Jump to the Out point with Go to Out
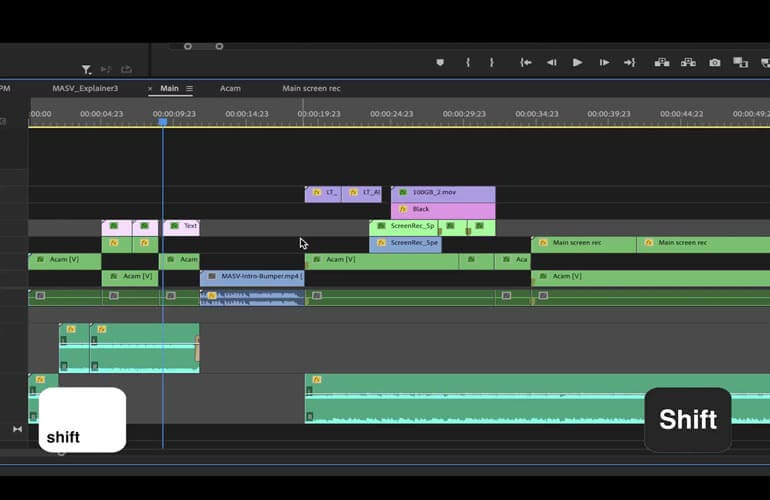 (x=630, y=62)
